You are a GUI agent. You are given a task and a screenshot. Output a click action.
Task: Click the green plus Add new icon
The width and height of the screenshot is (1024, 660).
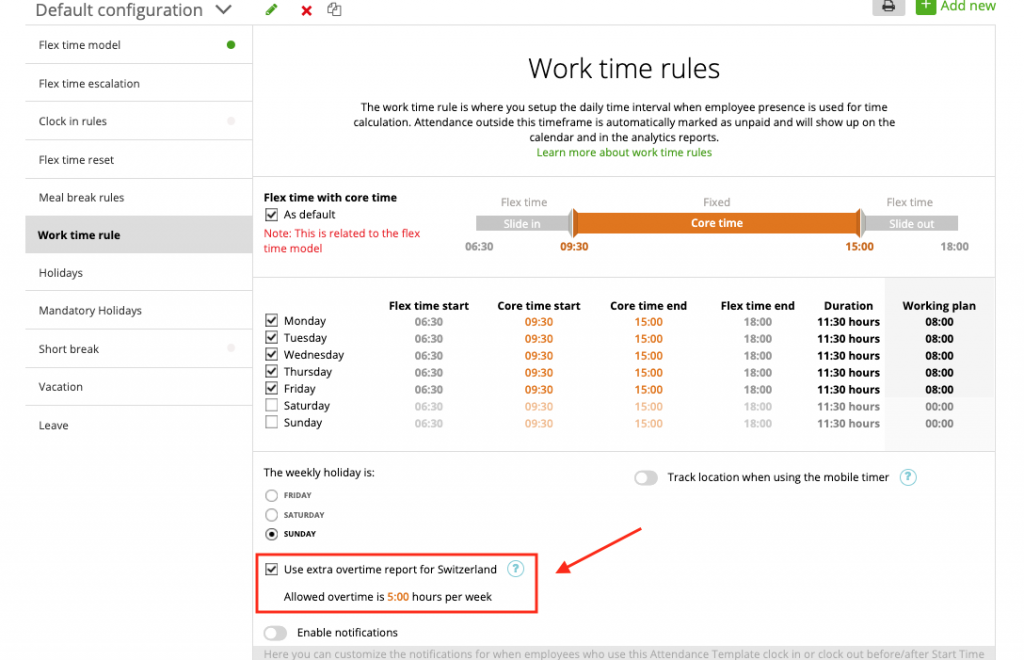[x=925, y=6]
